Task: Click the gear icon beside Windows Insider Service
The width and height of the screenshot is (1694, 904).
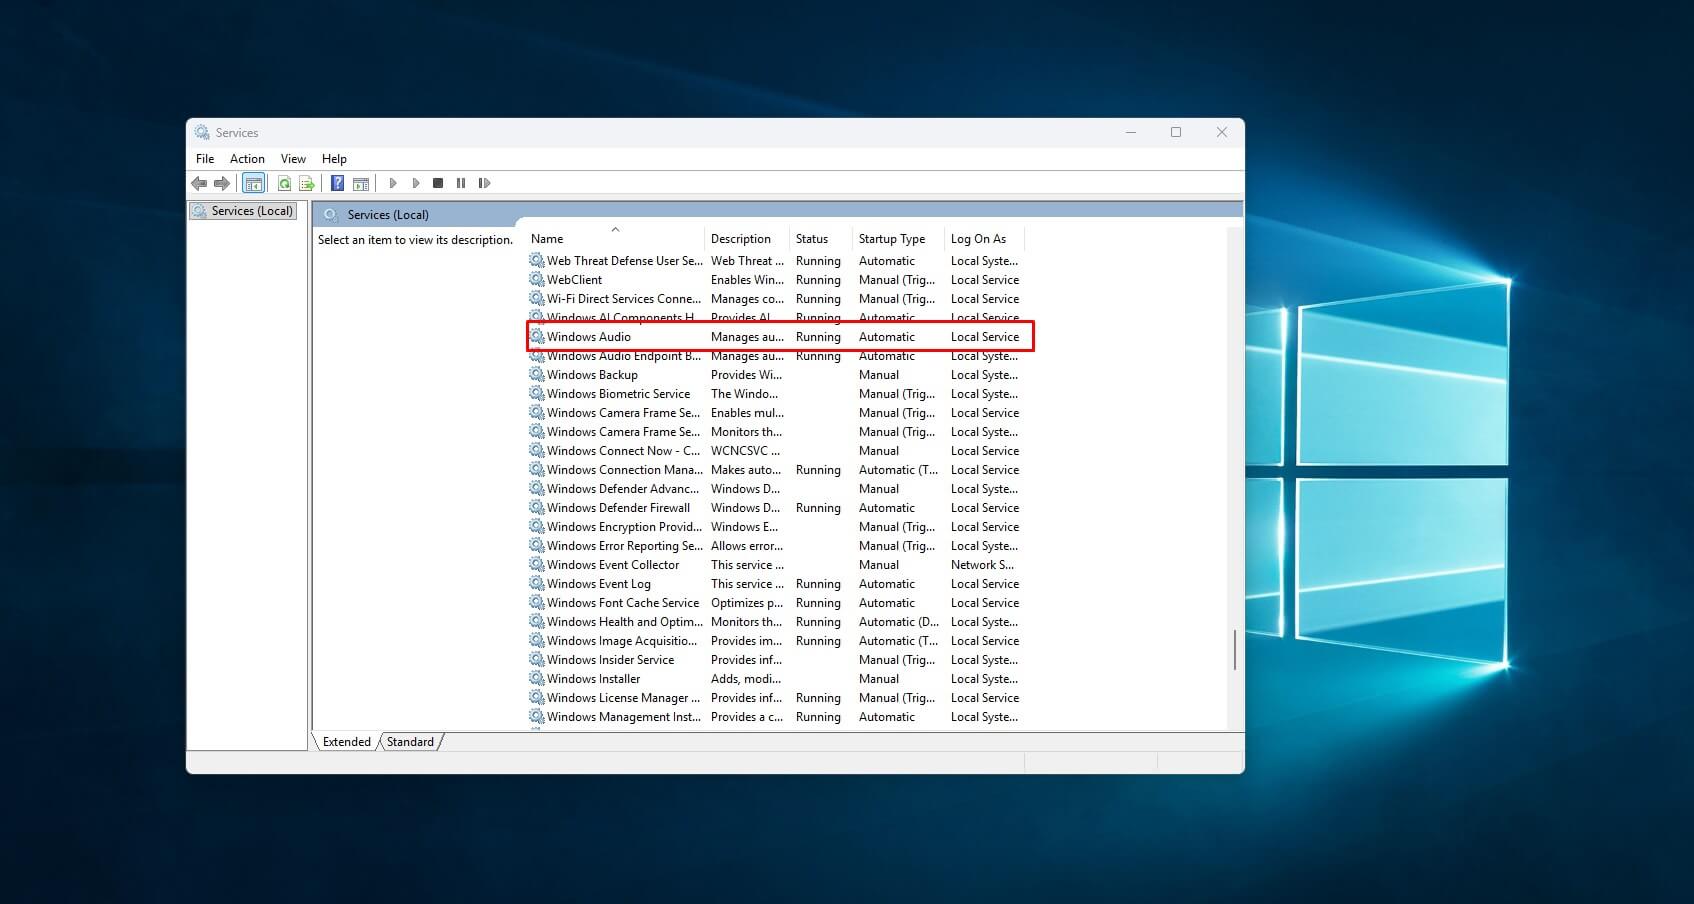Action: pos(537,659)
